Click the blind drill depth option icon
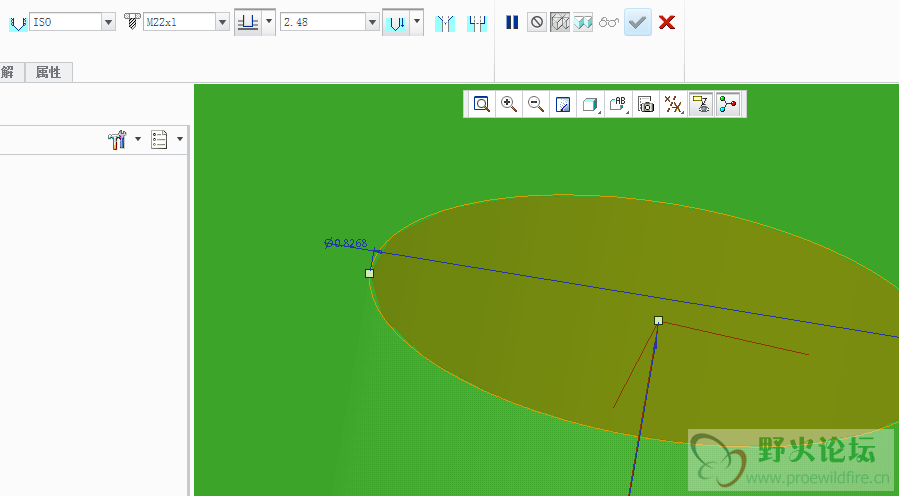 point(248,23)
